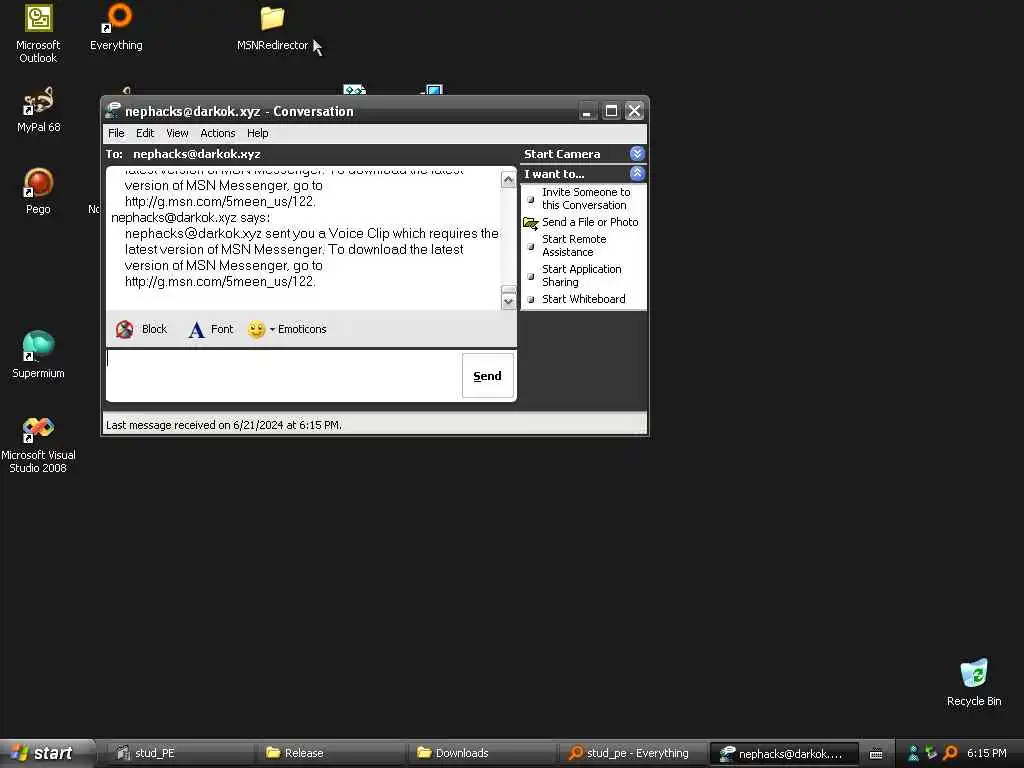Viewport: 1024px width, 768px height.
Task: Click 'Last message received' status bar text
Action: point(223,425)
